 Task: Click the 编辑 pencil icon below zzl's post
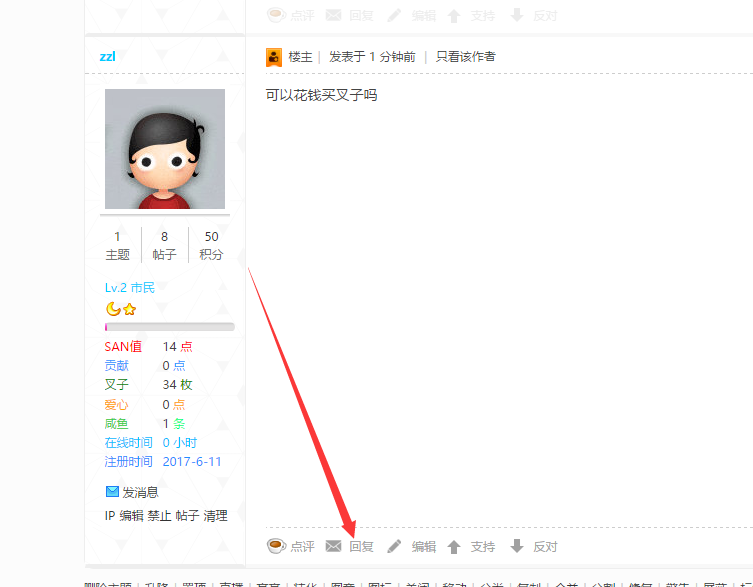click(x=395, y=546)
